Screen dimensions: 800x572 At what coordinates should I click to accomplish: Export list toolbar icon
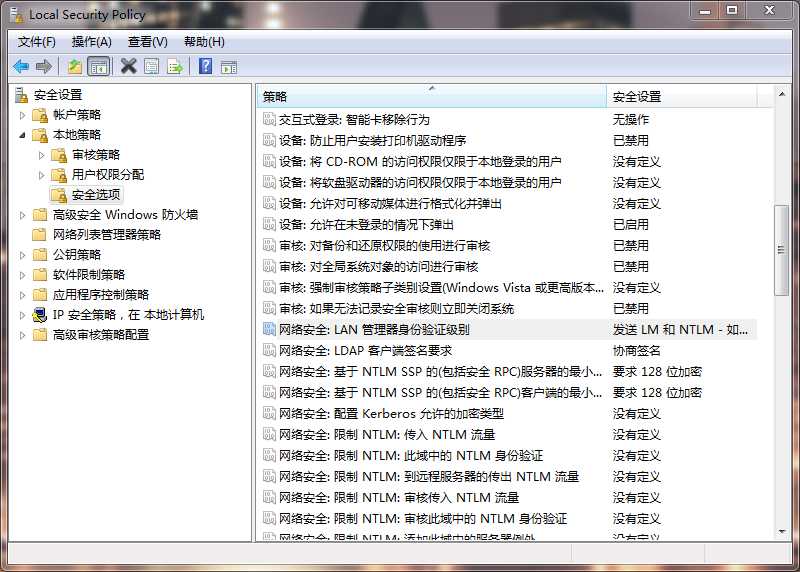tap(174, 66)
